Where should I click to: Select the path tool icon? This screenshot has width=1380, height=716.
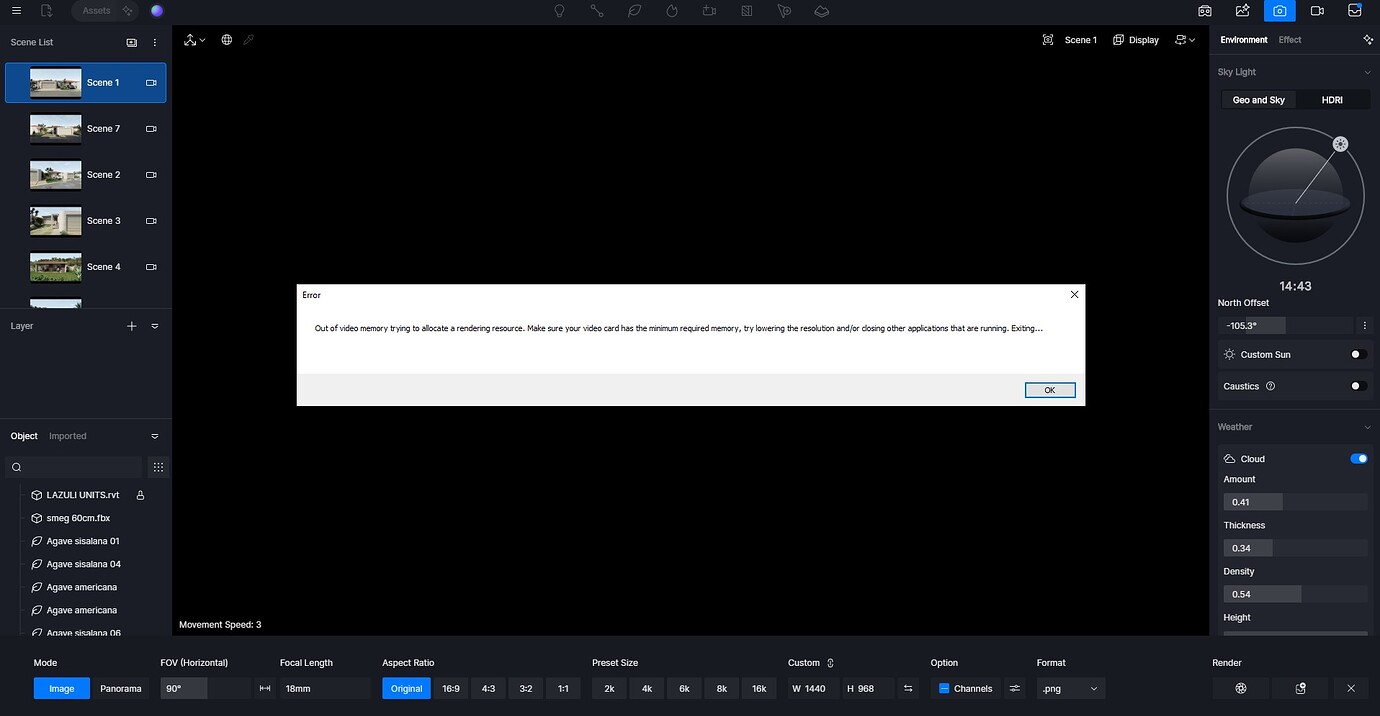pos(597,11)
